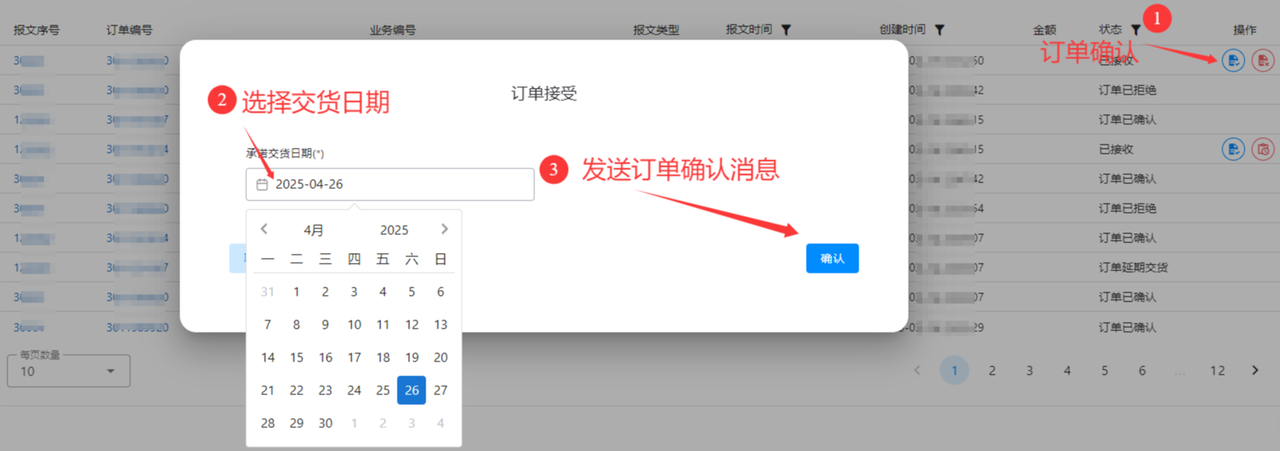Click the 确认 button in the dialog
This screenshot has height=451, width=1280.
832,258
